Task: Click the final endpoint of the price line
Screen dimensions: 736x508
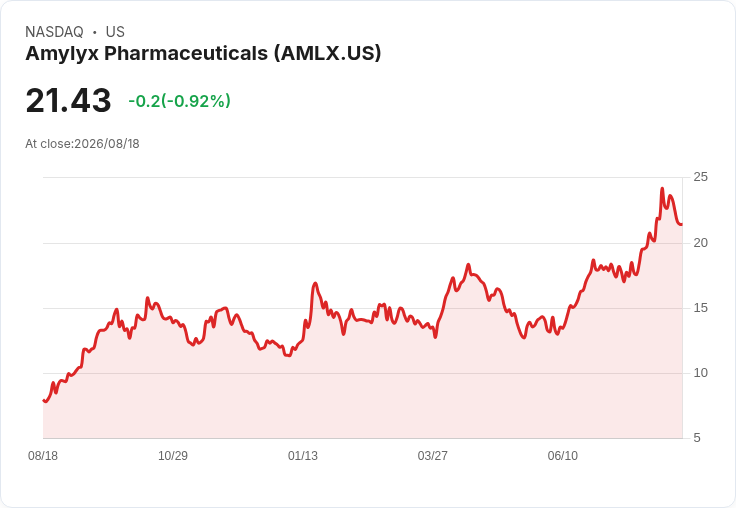Action: click(x=682, y=224)
